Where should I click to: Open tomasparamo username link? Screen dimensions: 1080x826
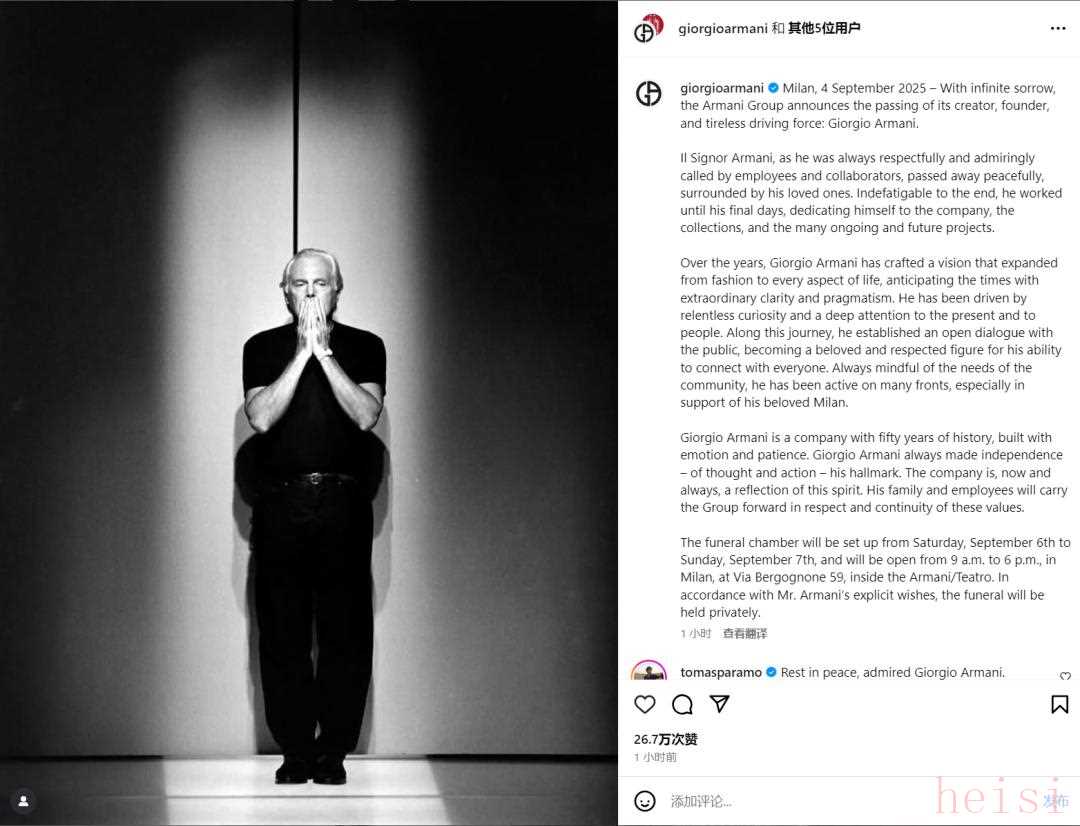[x=720, y=672]
